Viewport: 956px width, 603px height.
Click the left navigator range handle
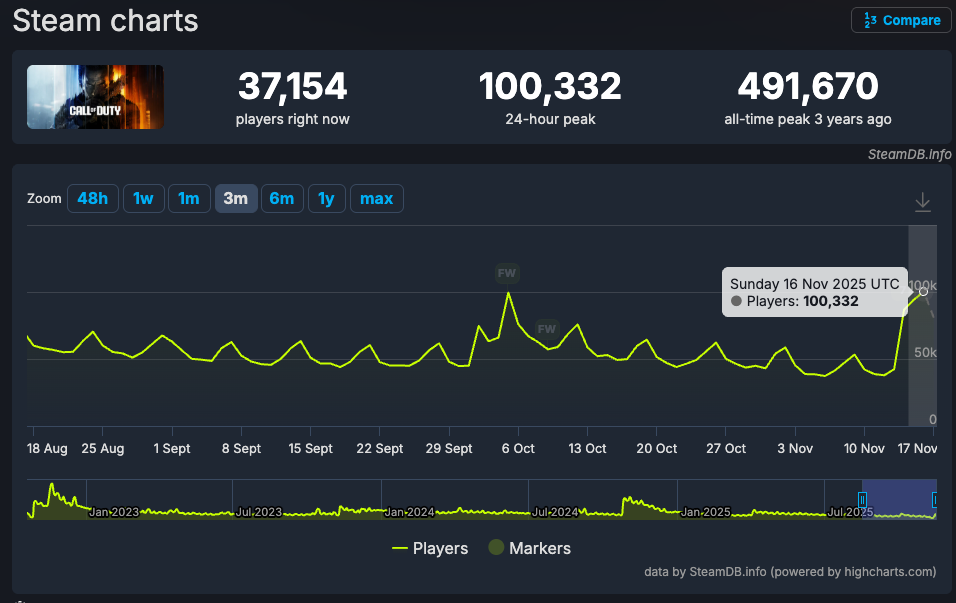[861, 498]
